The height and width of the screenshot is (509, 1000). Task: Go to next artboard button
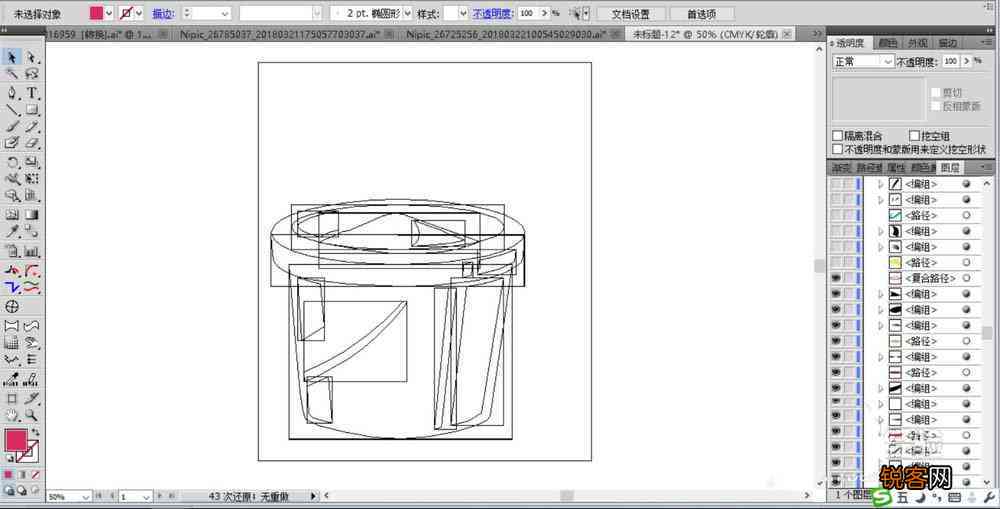pos(159,496)
